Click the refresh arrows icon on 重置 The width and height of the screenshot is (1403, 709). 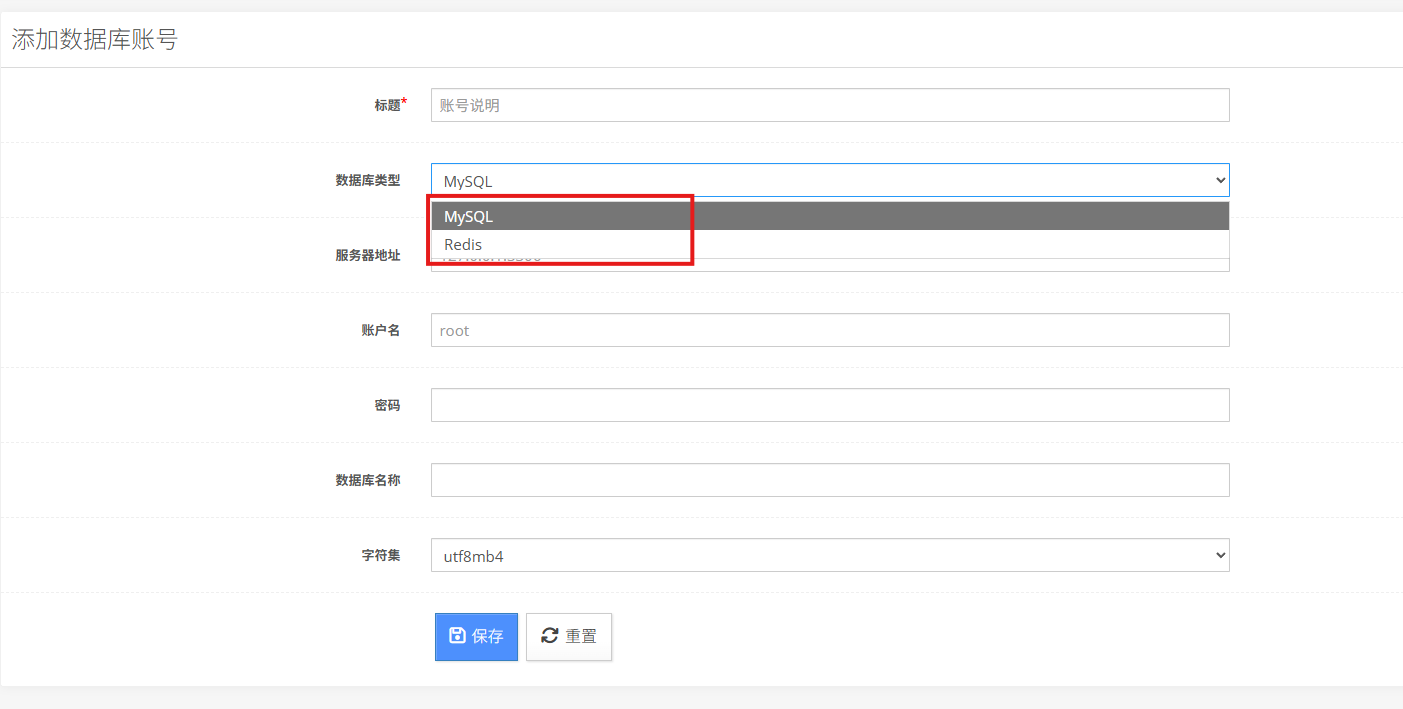tap(549, 636)
